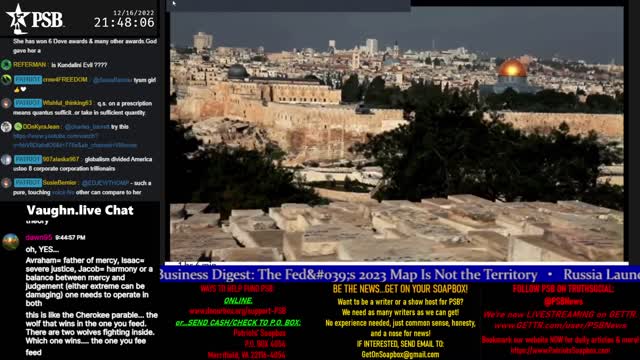Click the green badge before DDsKyraJean
This screenshot has height=360, width=640.
[18, 127]
